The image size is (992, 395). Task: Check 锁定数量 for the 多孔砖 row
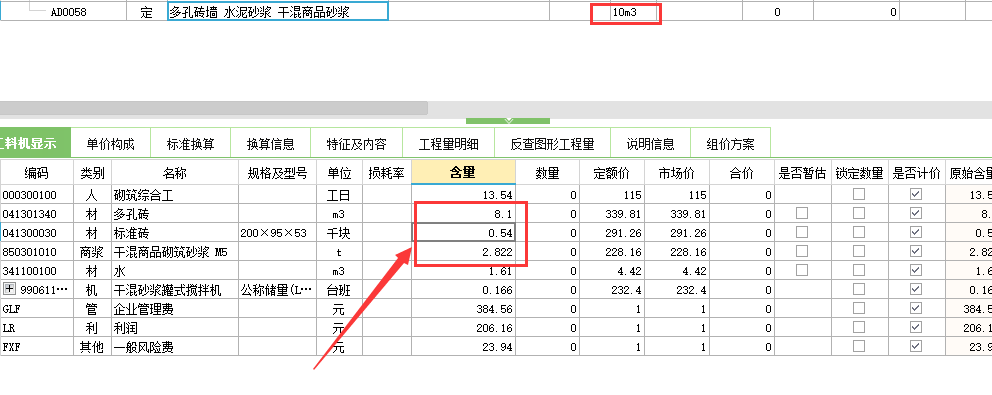point(859,214)
